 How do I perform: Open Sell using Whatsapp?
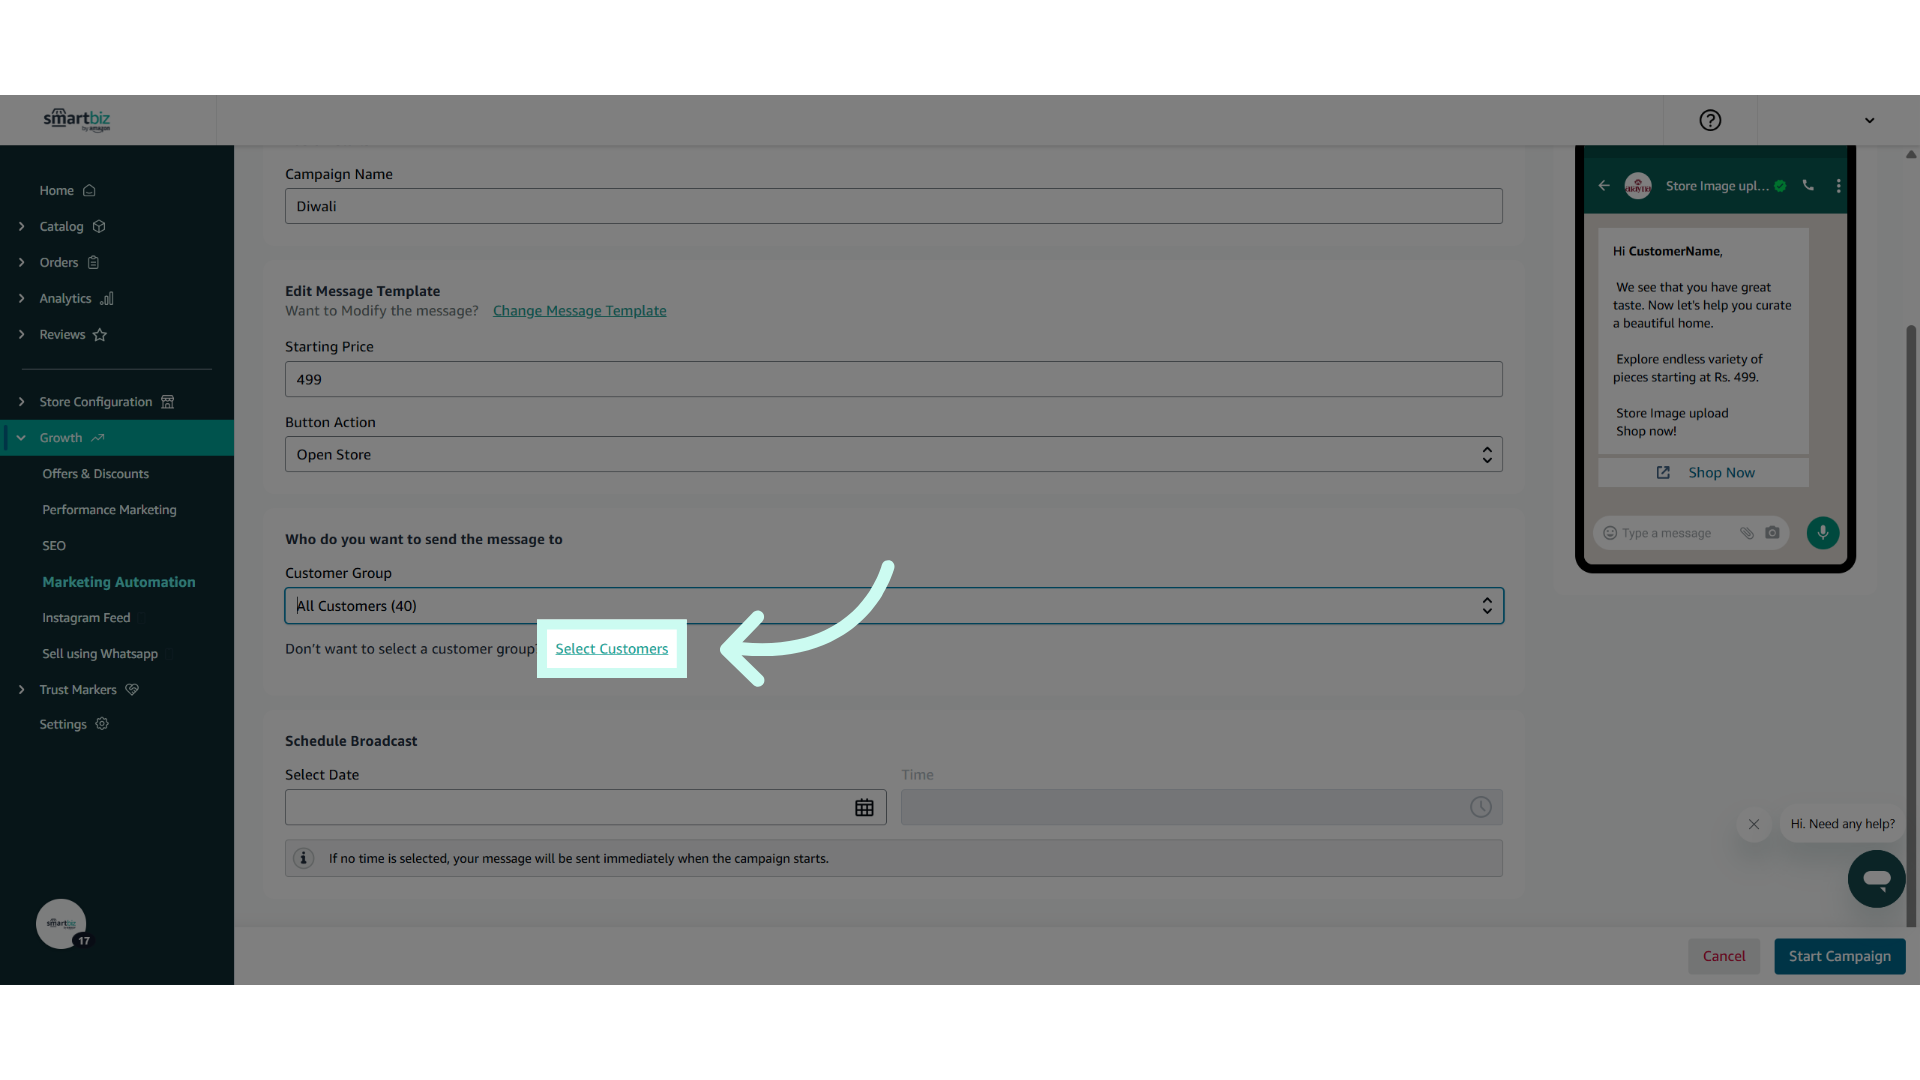(100, 653)
